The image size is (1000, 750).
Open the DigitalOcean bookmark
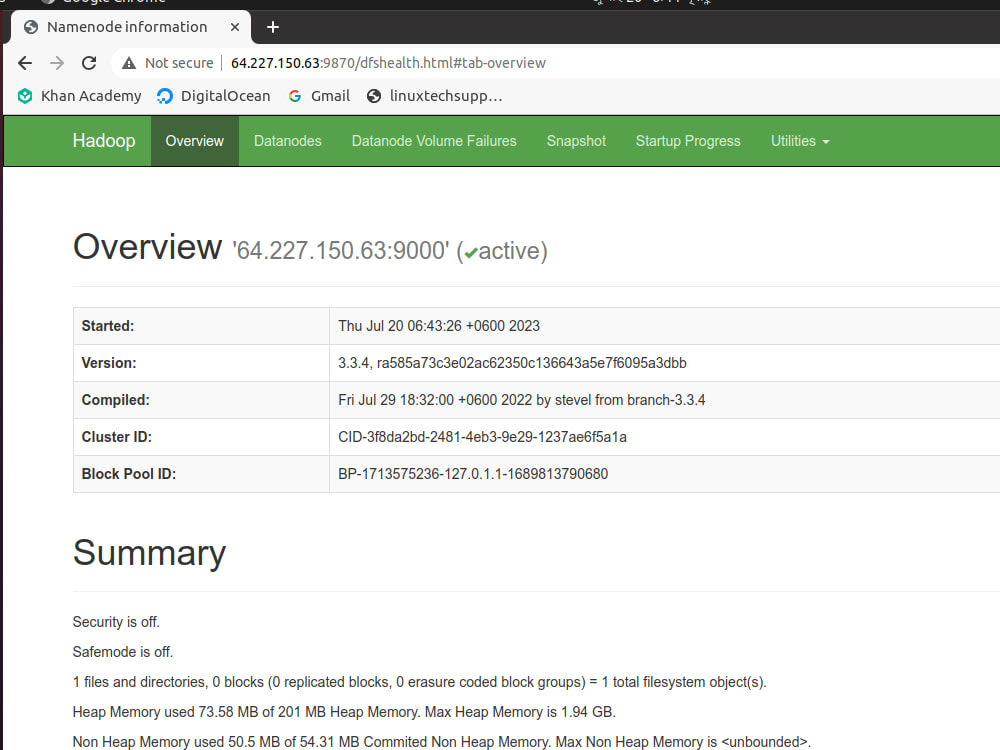tap(214, 96)
